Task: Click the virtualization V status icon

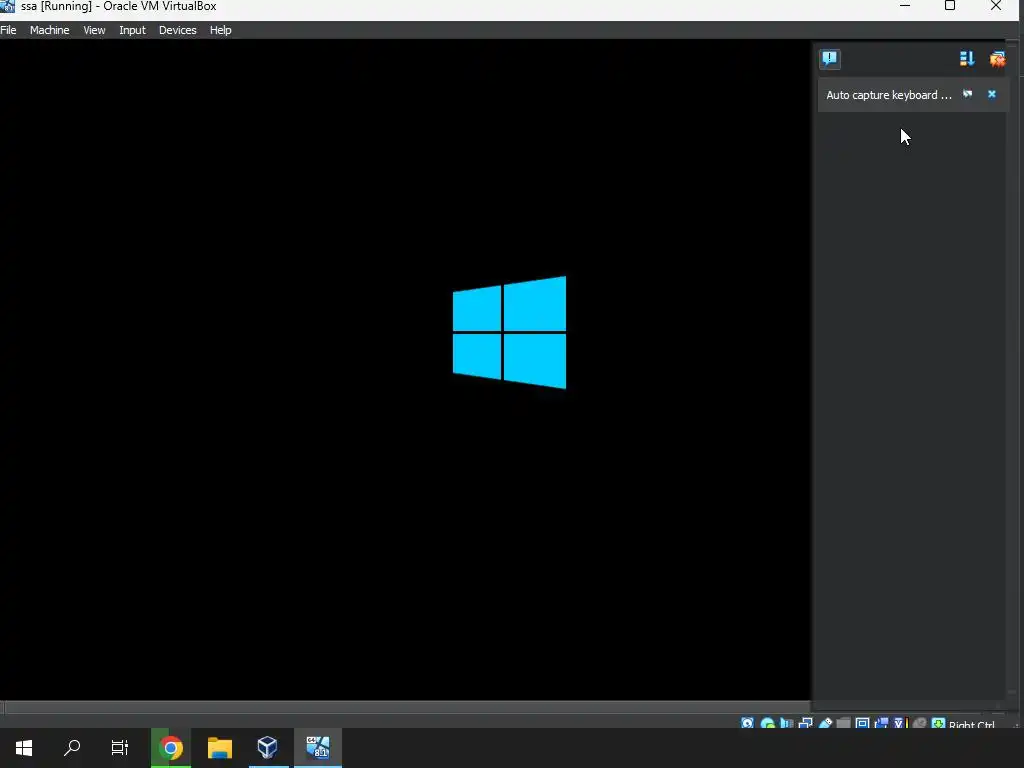Action: coord(900,723)
